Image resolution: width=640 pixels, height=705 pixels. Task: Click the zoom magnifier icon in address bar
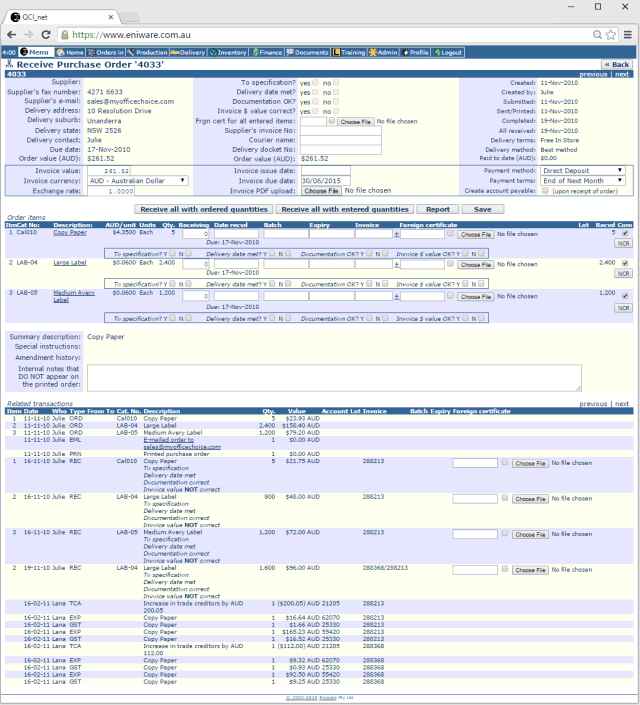(597, 35)
